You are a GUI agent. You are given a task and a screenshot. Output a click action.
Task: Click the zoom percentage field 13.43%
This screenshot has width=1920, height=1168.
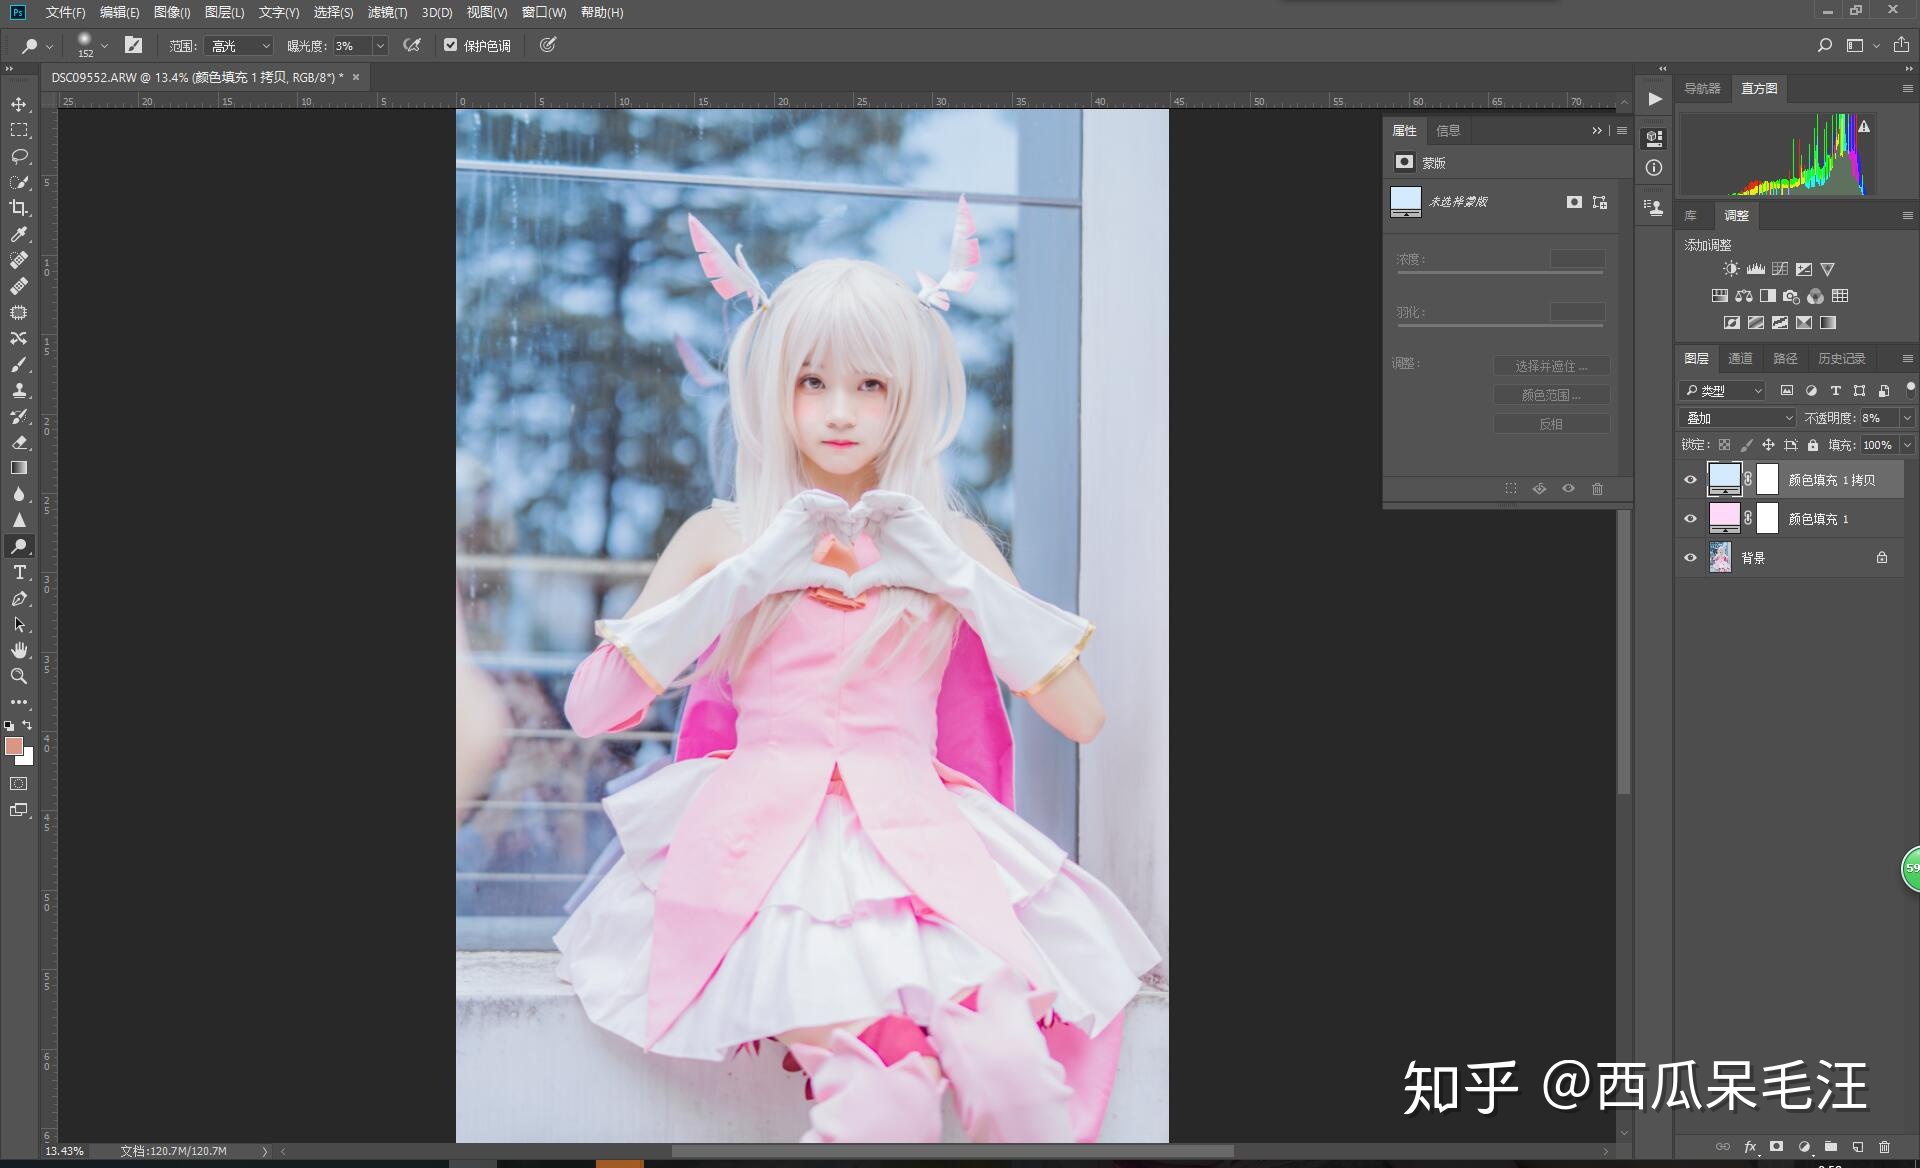pyautogui.click(x=65, y=1151)
